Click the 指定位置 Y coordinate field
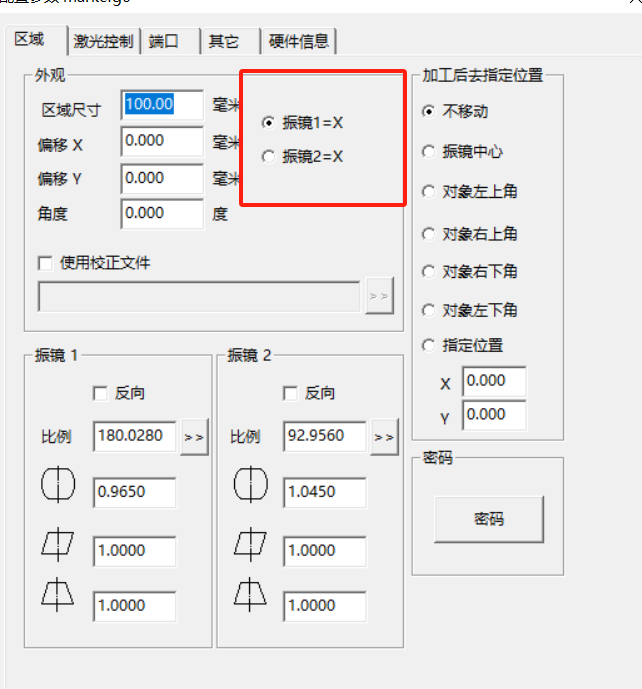This screenshot has height=689, width=642. pyautogui.click(x=494, y=415)
